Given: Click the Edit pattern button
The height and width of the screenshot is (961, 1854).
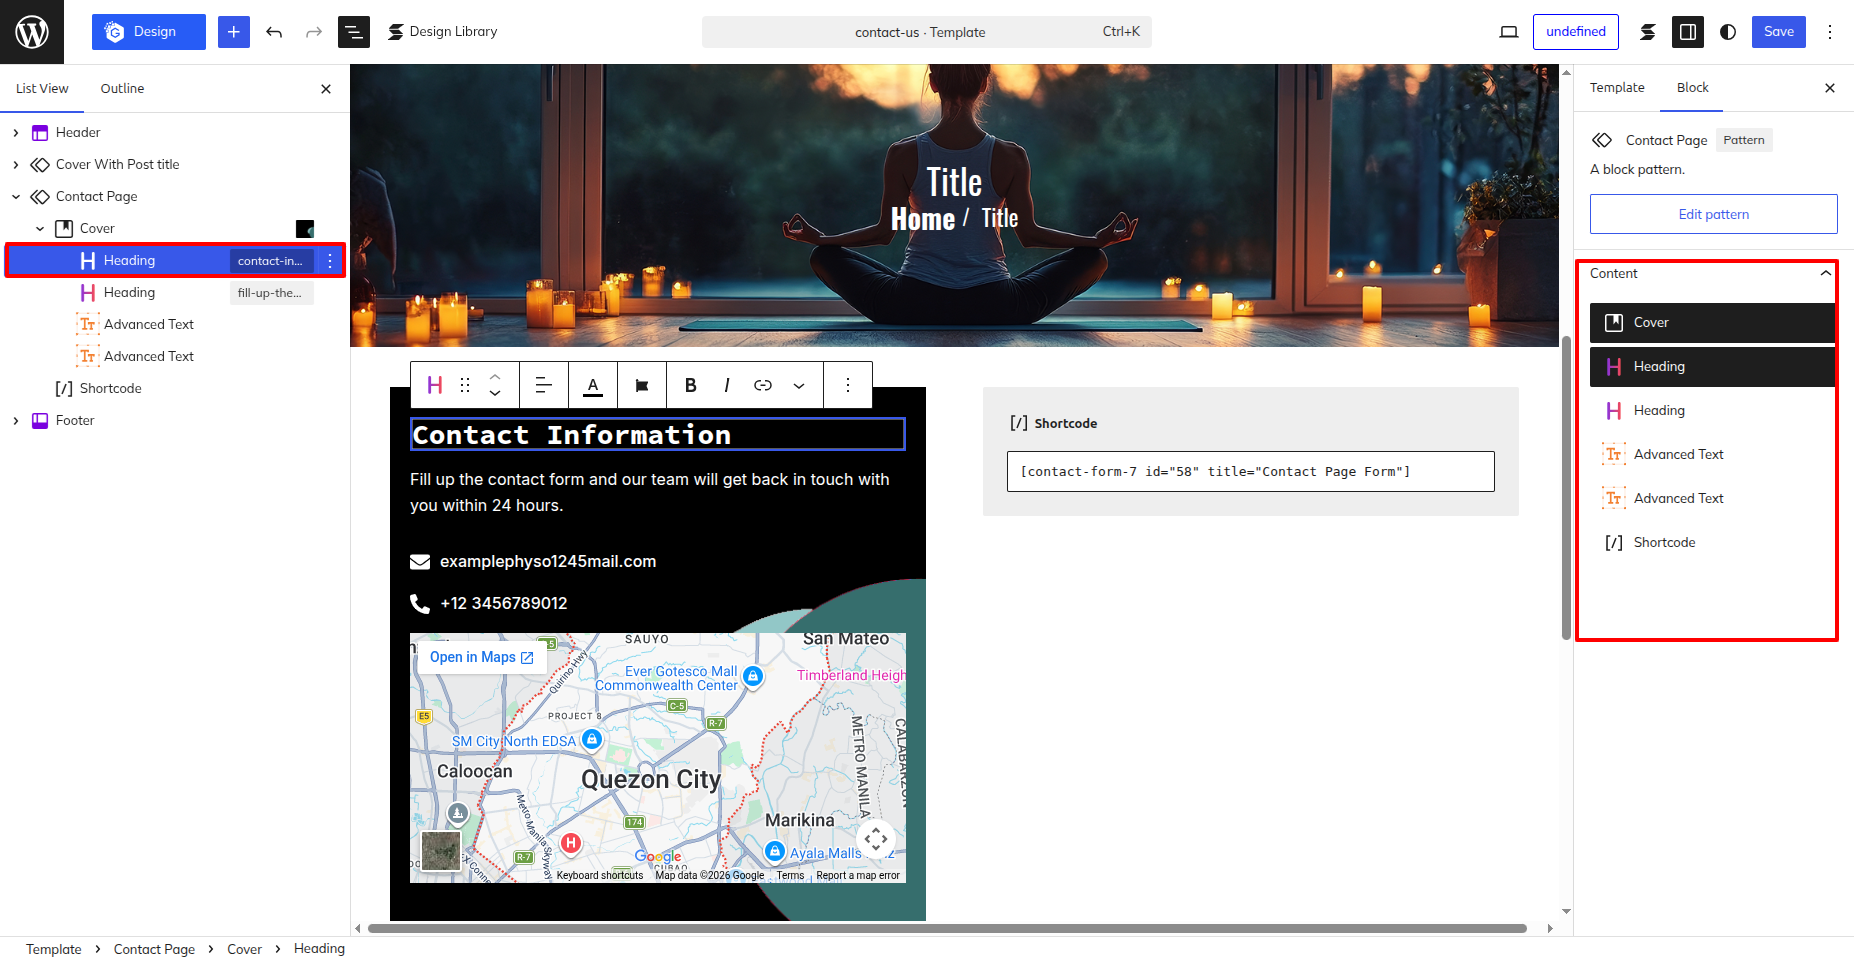Looking at the screenshot, I should pos(1714,214).
